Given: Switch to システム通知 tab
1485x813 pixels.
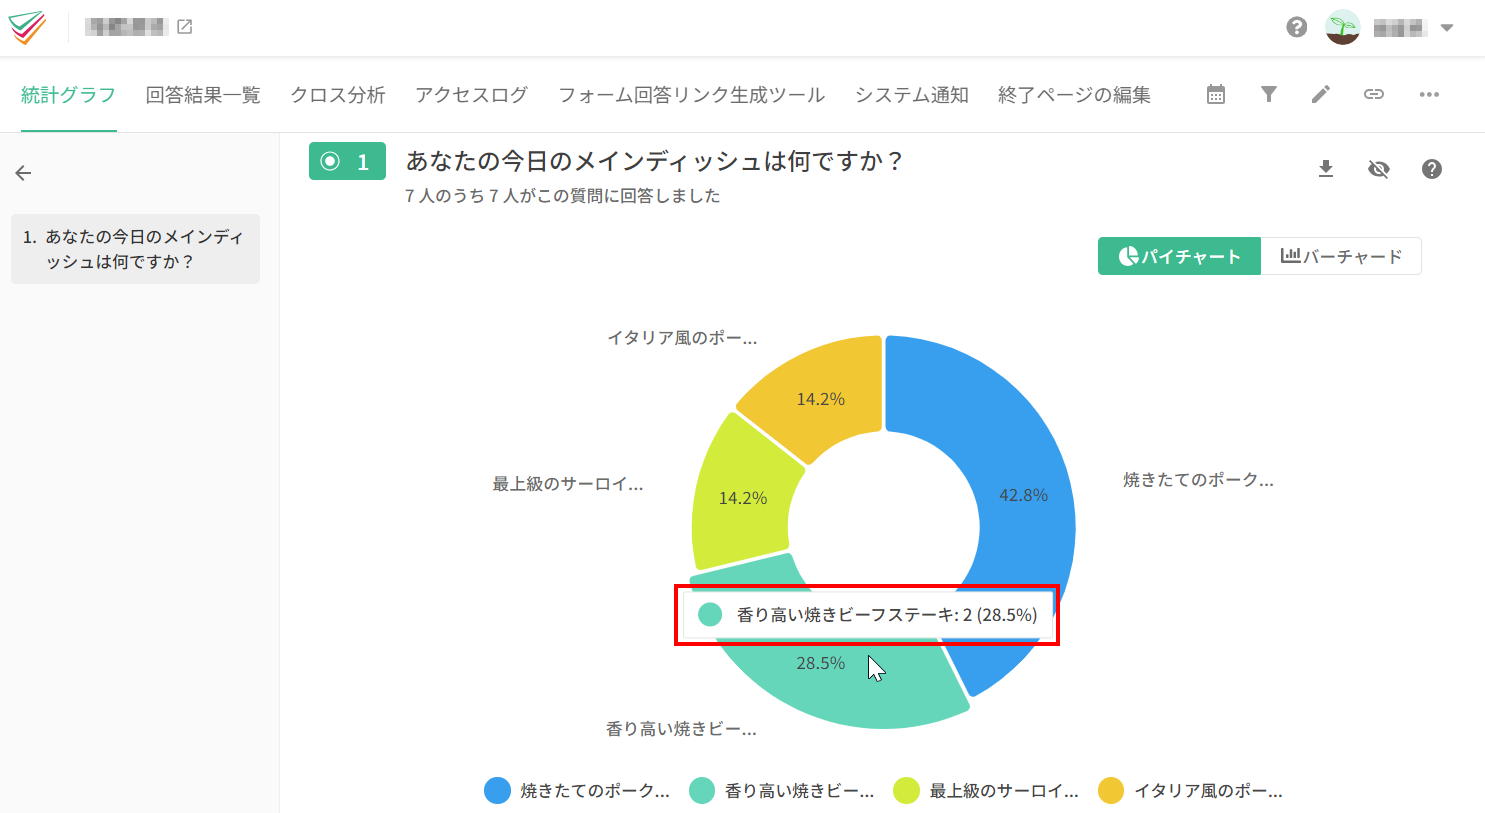Looking at the screenshot, I should click(x=911, y=95).
